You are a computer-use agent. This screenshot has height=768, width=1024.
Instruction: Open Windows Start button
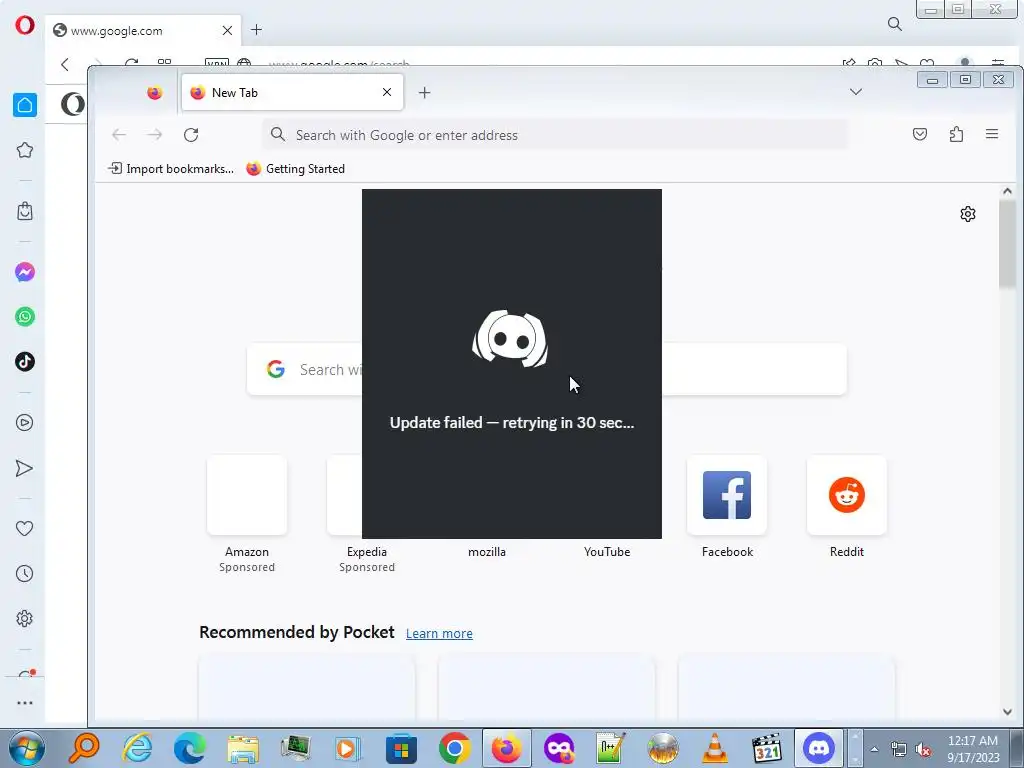pos(27,748)
